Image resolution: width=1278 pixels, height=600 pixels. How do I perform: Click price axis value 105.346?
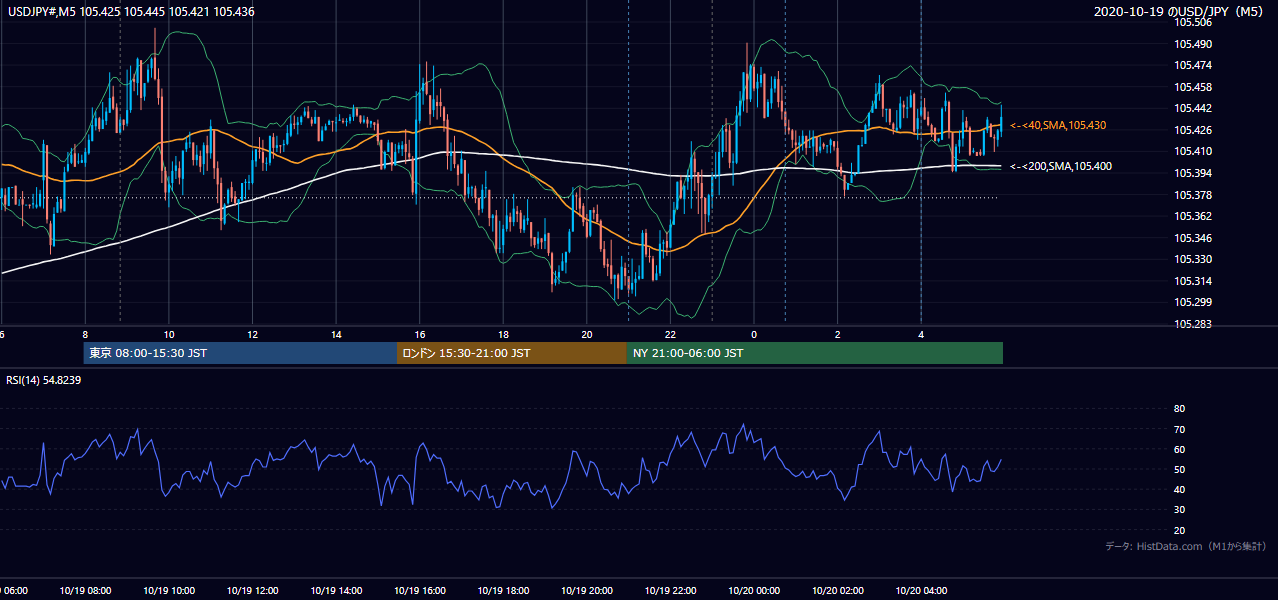(1193, 238)
